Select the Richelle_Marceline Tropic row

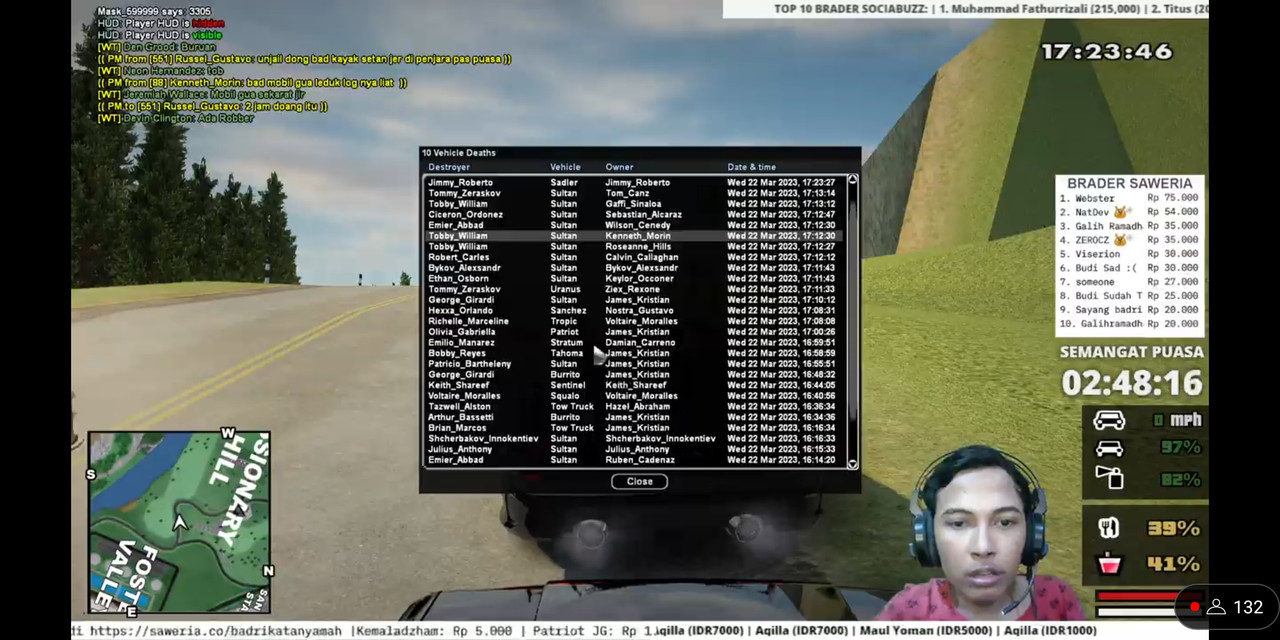(635, 321)
